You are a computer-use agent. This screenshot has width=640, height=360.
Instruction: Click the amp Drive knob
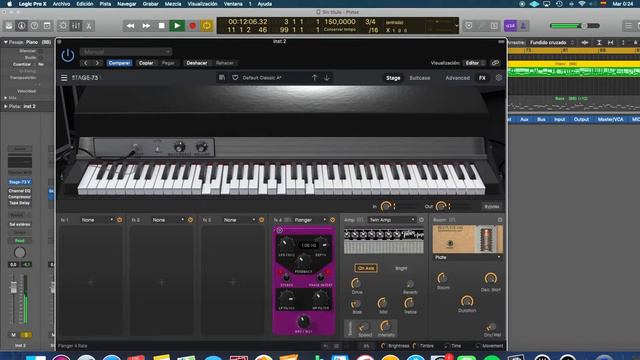pyautogui.click(x=356, y=283)
